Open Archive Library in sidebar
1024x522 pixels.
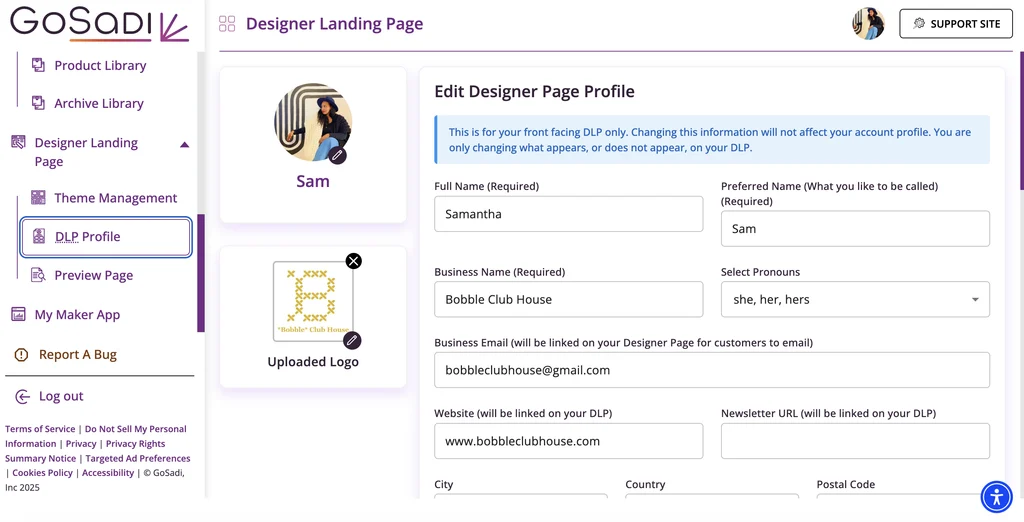pos(98,103)
